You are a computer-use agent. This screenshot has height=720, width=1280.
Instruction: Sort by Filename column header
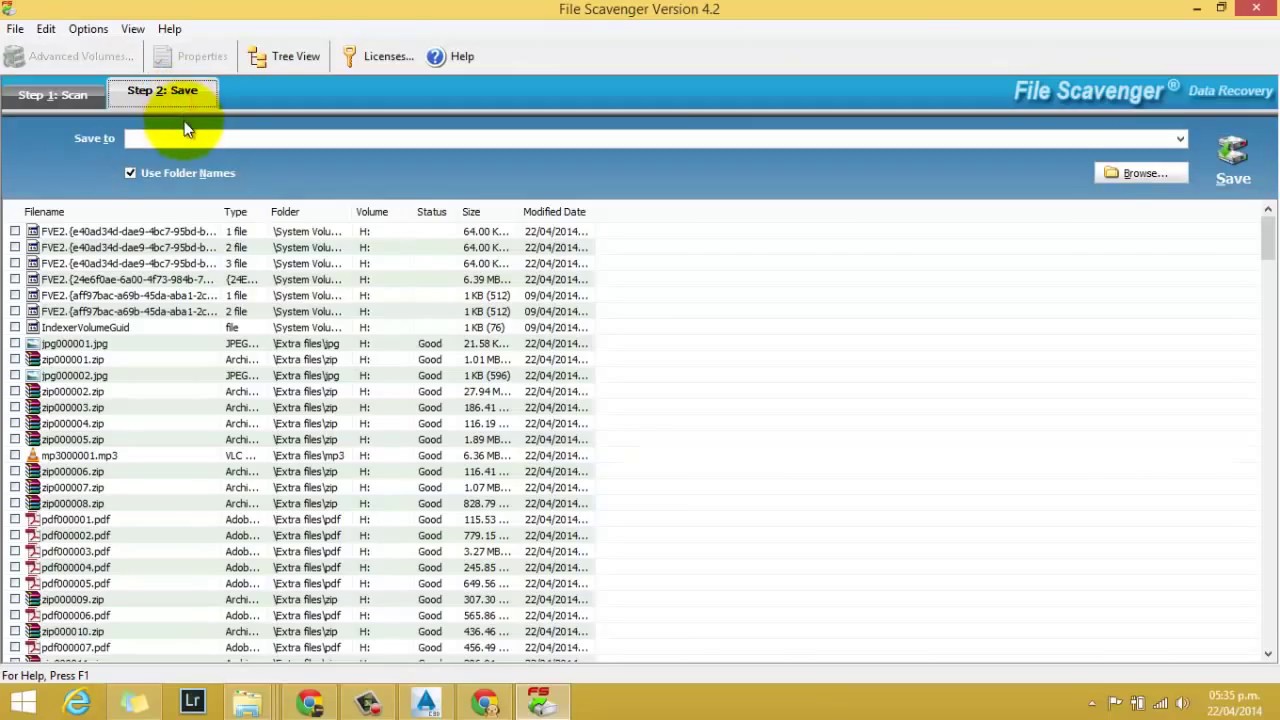(x=44, y=212)
